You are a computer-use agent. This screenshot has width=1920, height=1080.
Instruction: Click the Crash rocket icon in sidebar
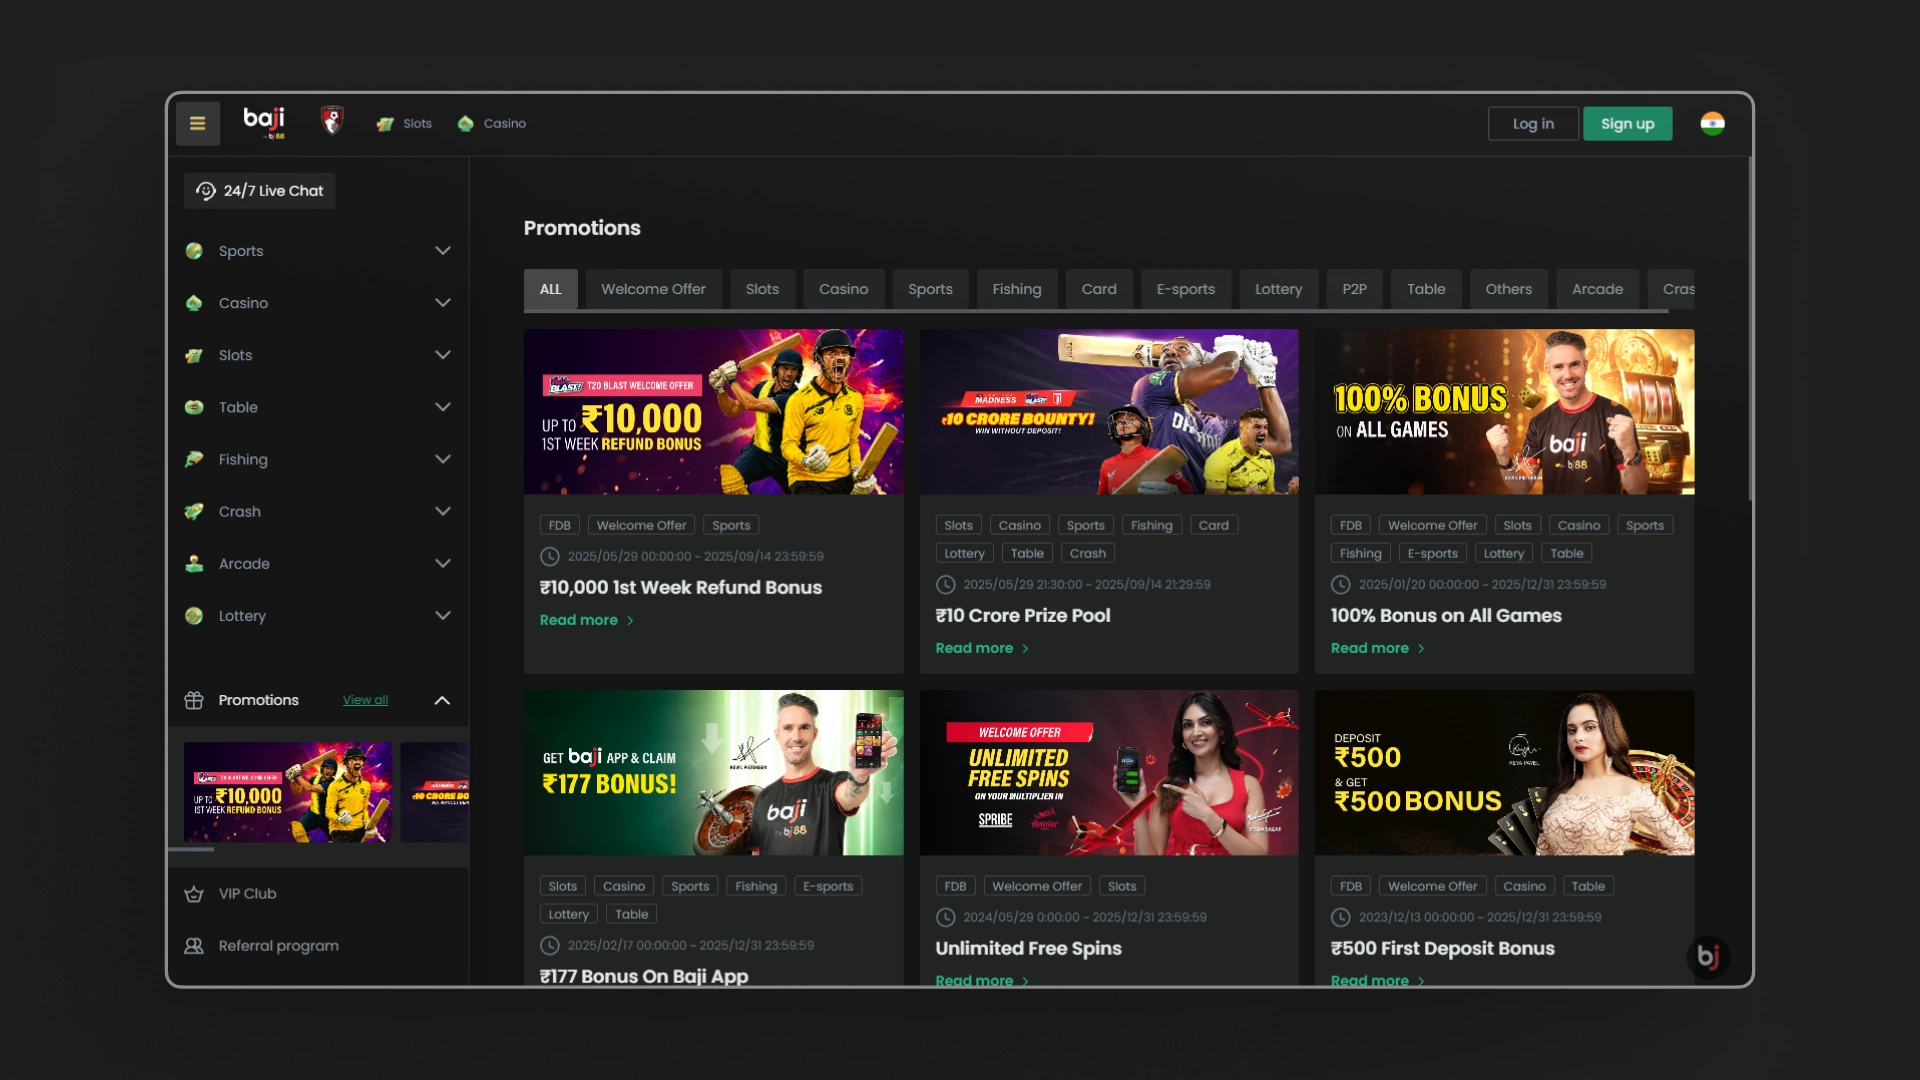click(194, 511)
